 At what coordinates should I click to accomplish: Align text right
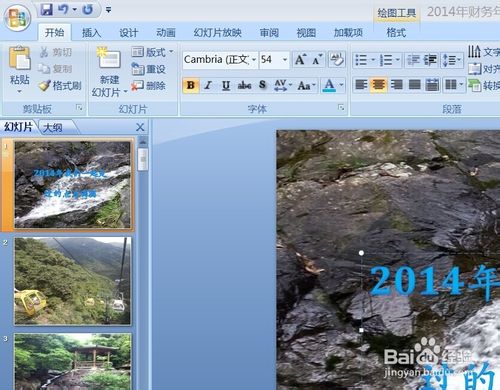[397, 85]
